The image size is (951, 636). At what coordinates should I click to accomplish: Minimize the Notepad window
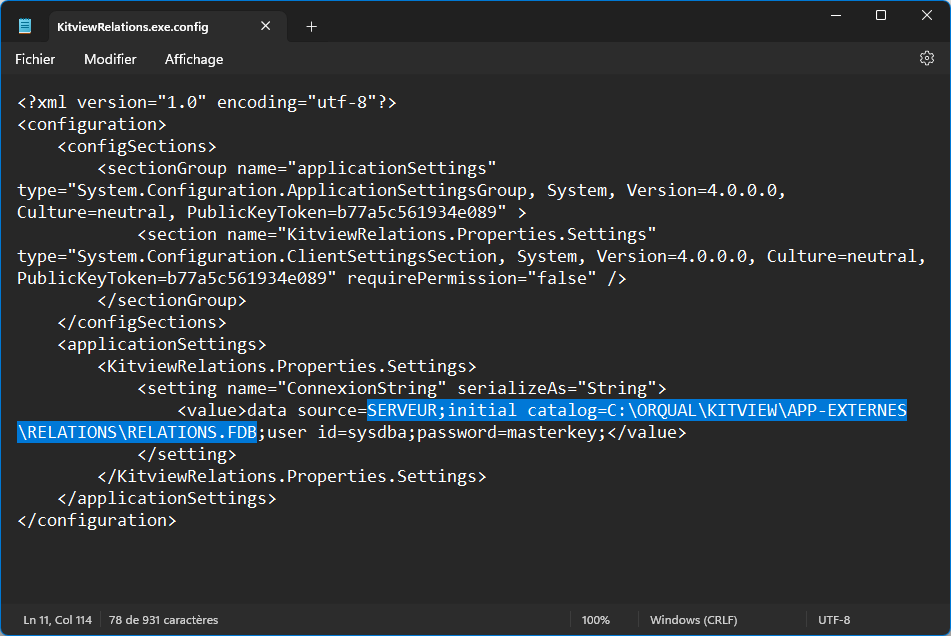point(835,15)
